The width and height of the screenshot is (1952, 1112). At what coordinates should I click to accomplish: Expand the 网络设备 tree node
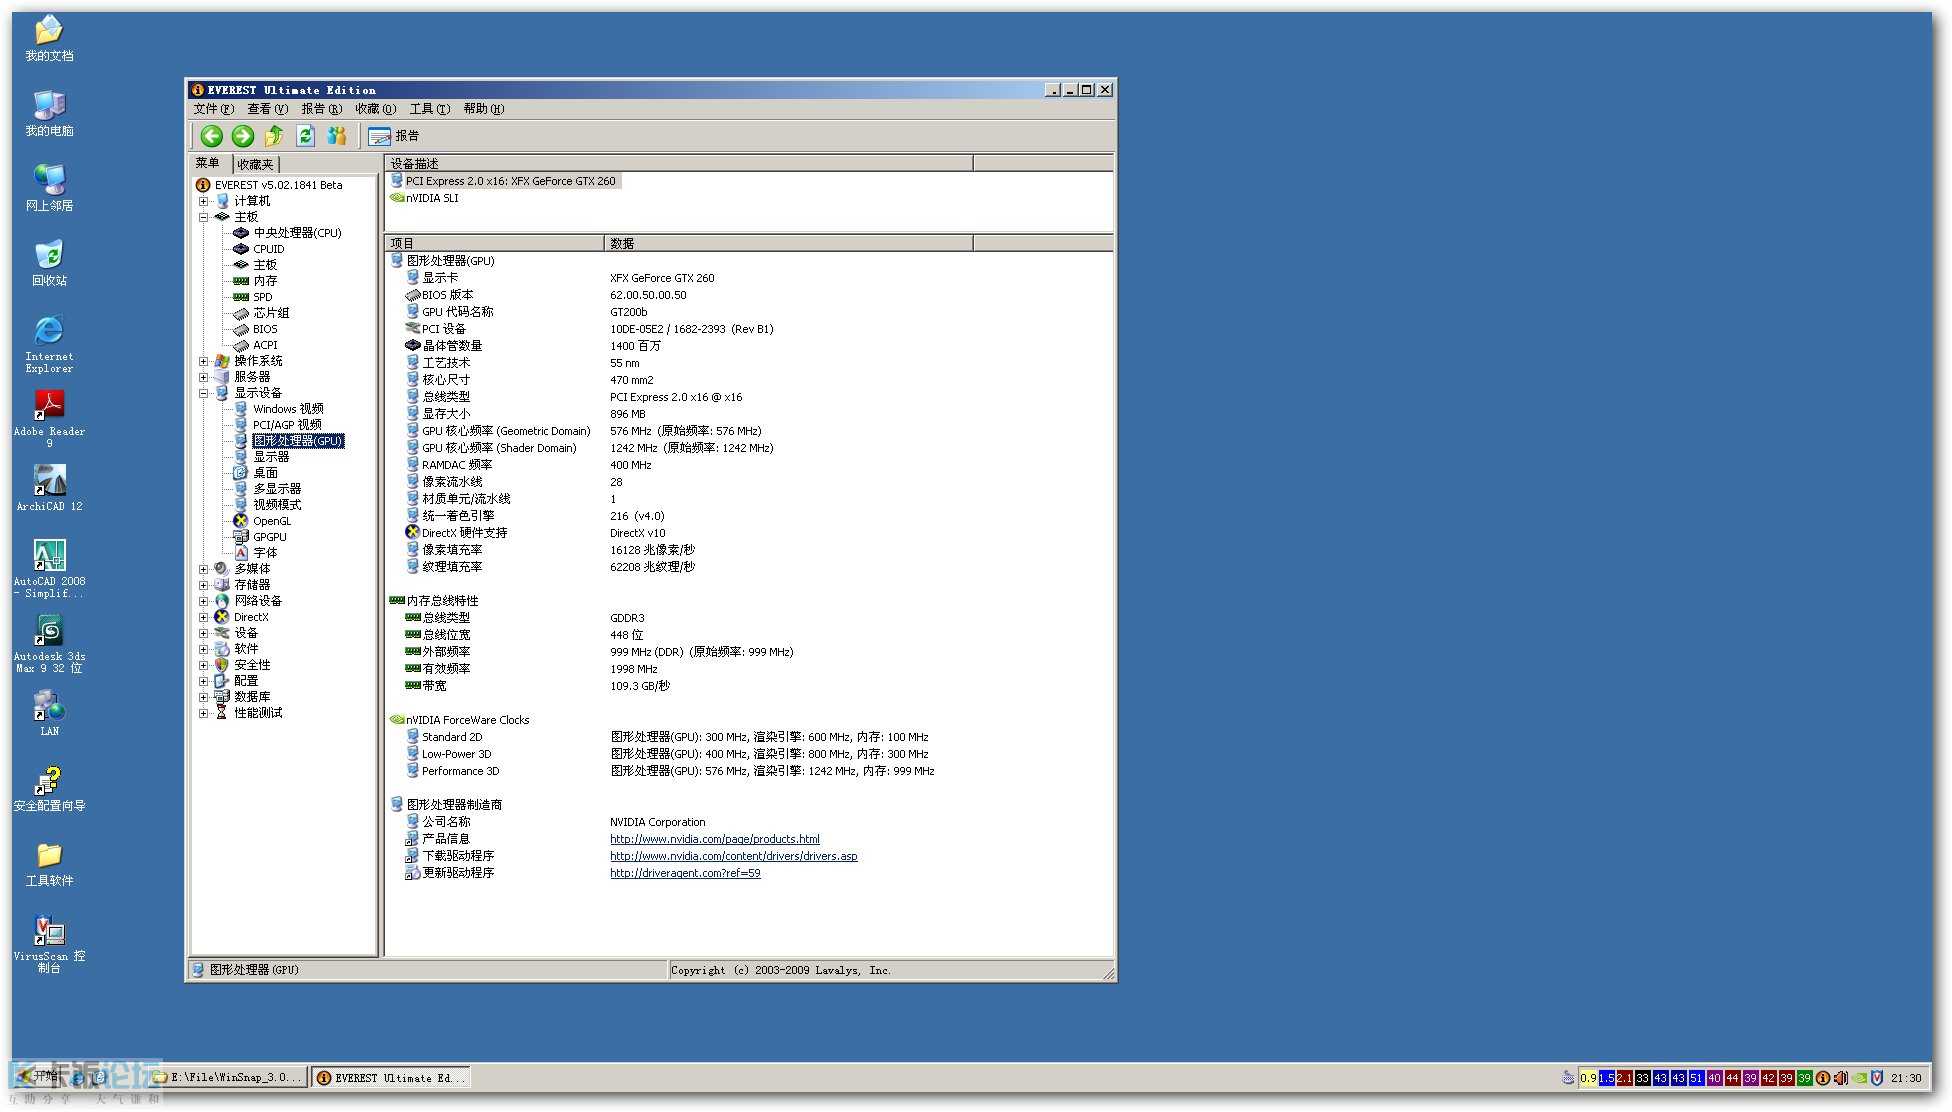click(x=203, y=601)
